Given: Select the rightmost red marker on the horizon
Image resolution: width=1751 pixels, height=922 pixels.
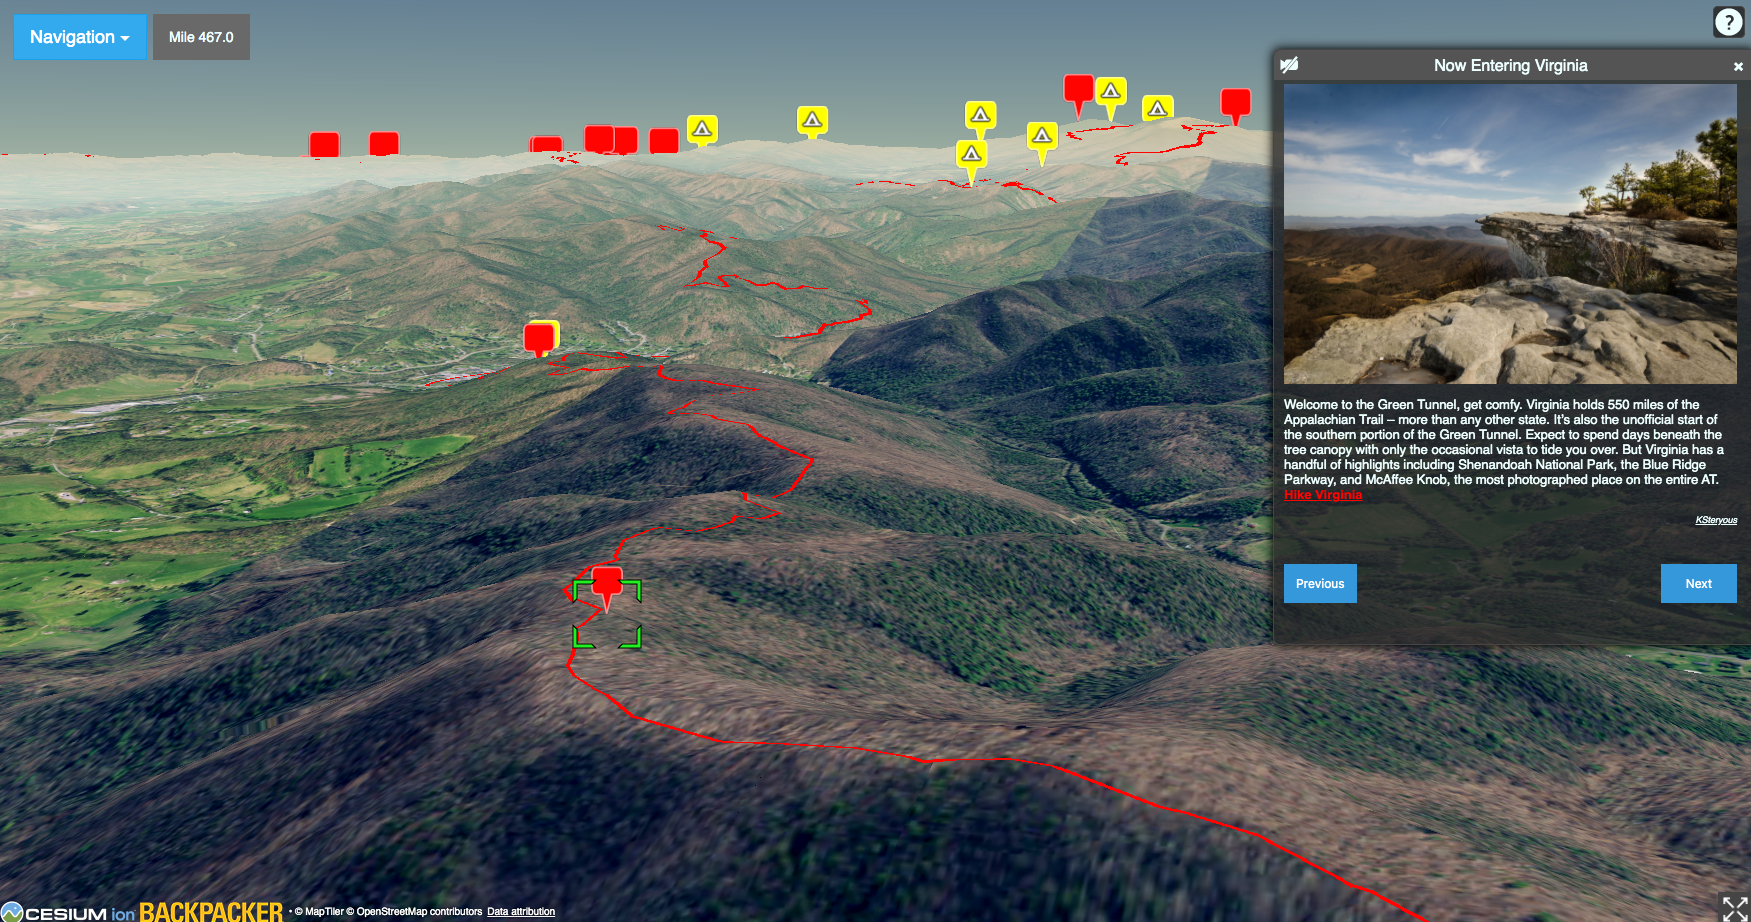Looking at the screenshot, I should click(x=1235, y=102).
